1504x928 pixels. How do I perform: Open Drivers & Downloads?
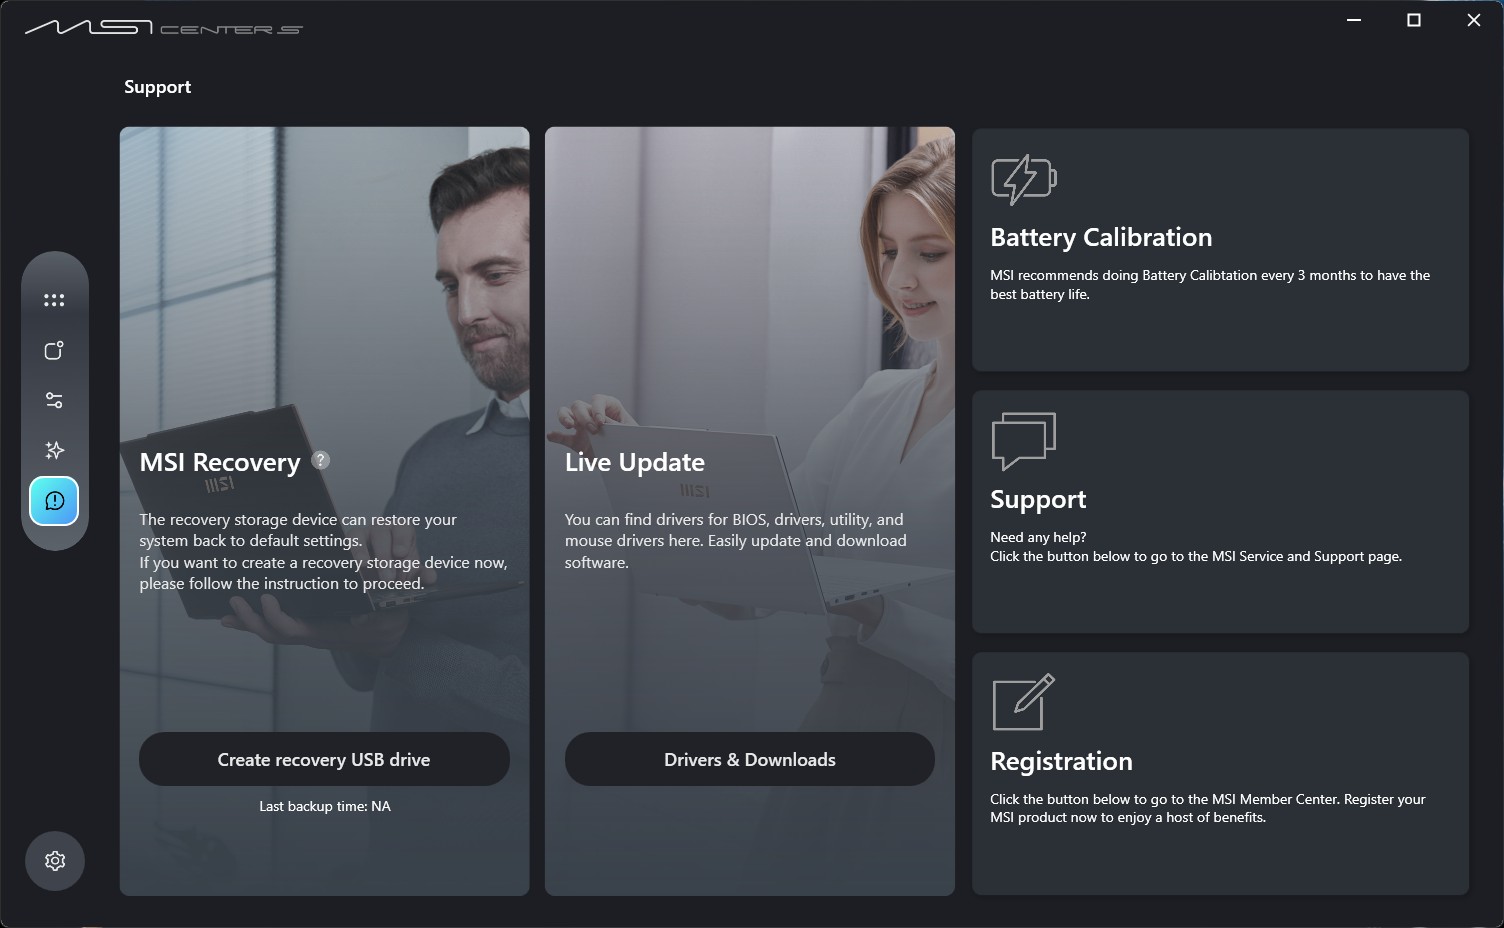pos(750,759)
